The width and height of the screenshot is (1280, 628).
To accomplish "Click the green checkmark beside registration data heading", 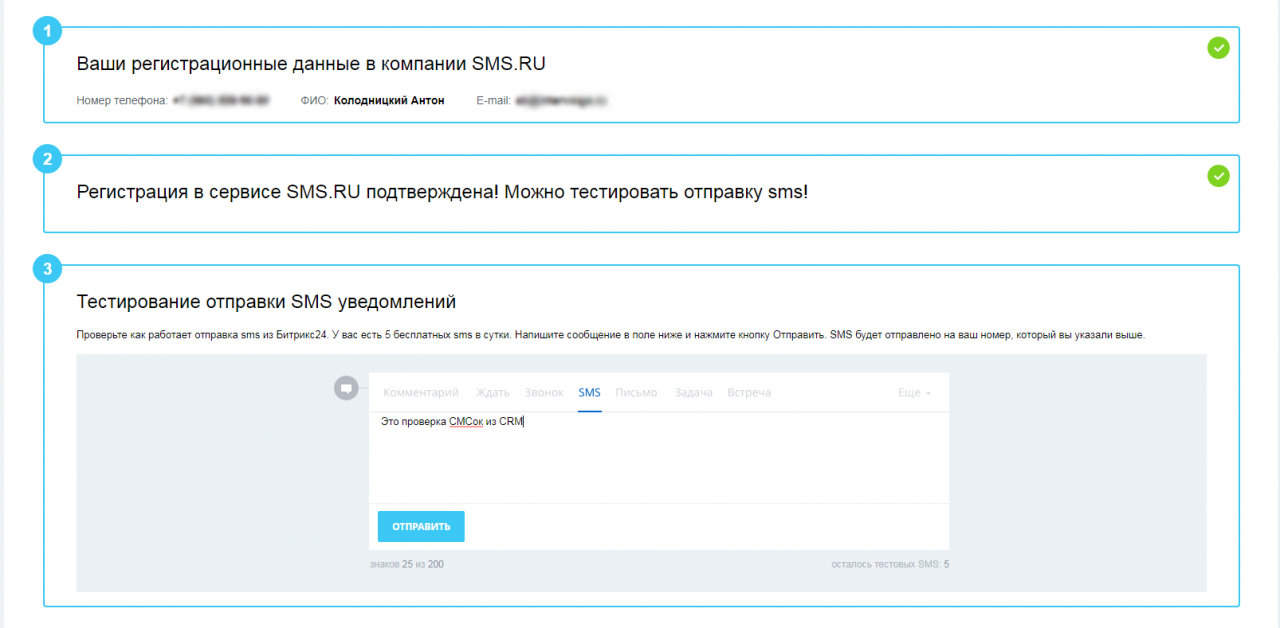I will coord(1218,47).
